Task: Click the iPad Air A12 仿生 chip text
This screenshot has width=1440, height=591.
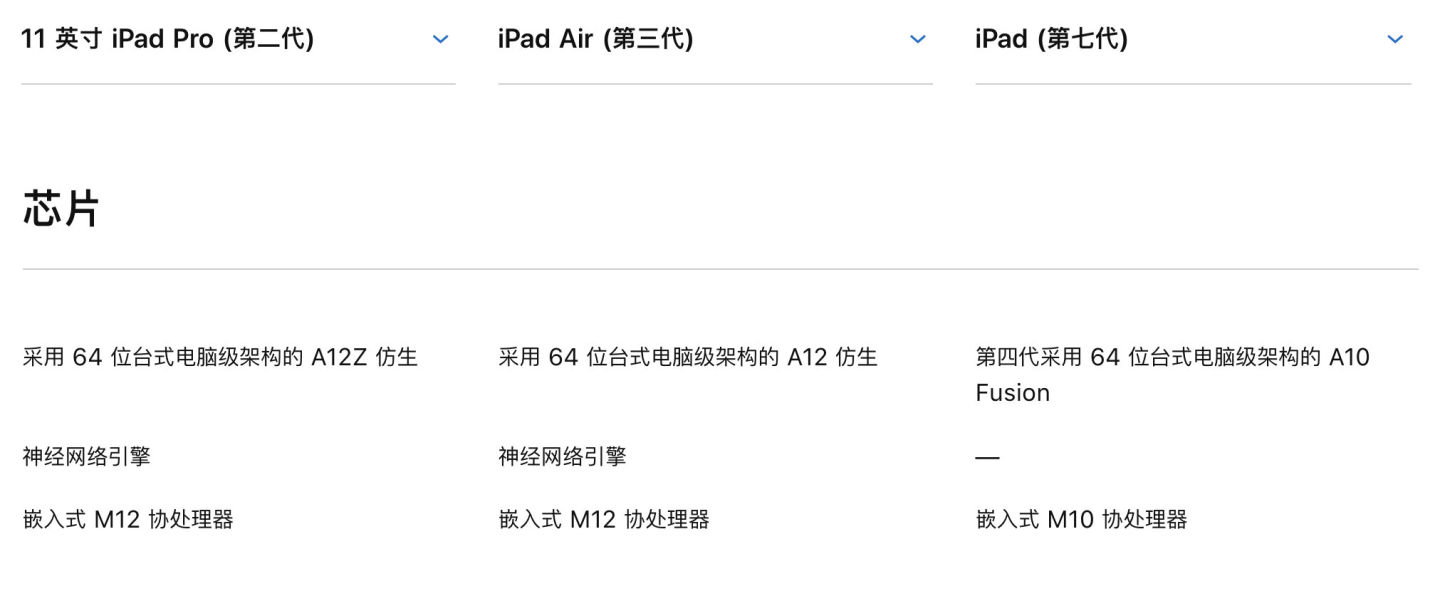Action: click(x=688, y=357)
